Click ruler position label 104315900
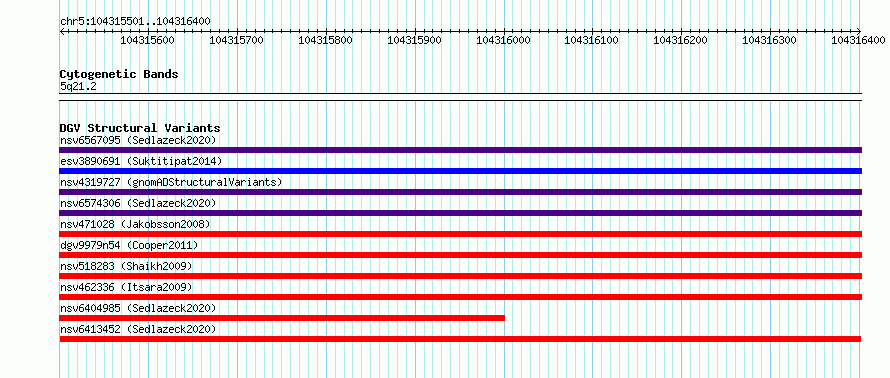Viewport: 890px width, 378px height. pyautogui.click(x=414, y=40)
